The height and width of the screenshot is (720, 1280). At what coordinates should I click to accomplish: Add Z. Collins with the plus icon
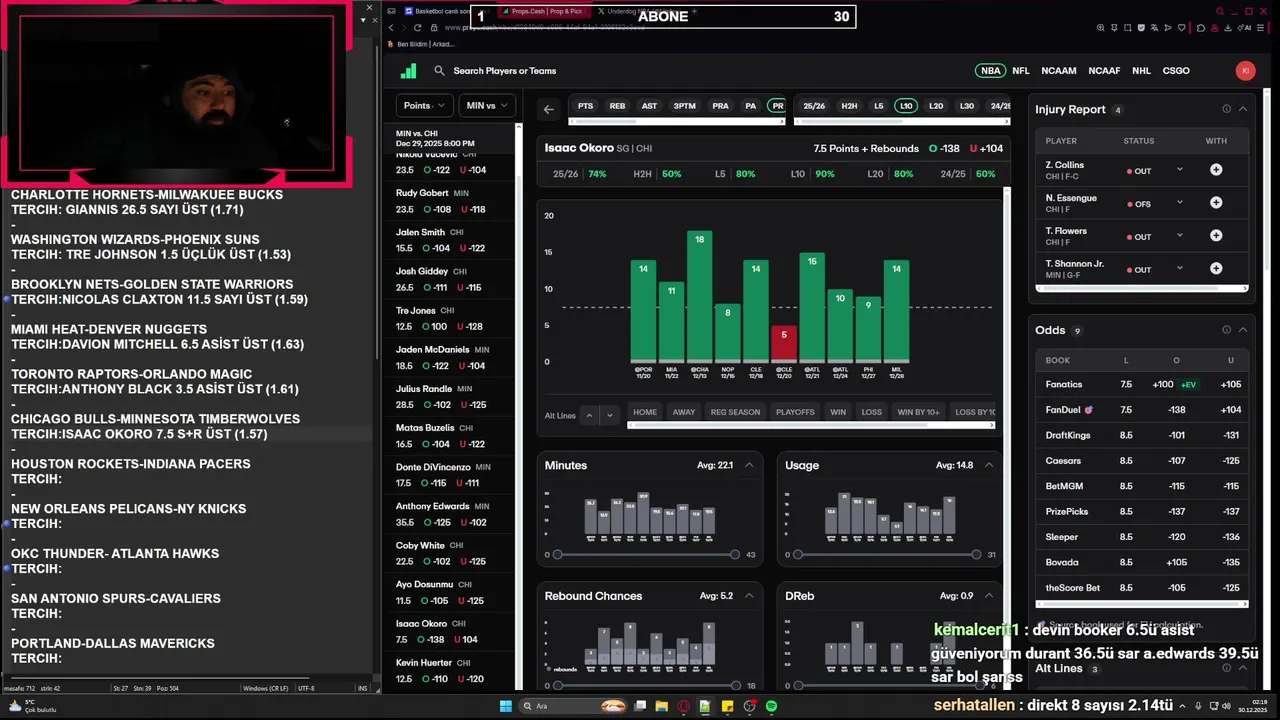[x=1216, y=170]
